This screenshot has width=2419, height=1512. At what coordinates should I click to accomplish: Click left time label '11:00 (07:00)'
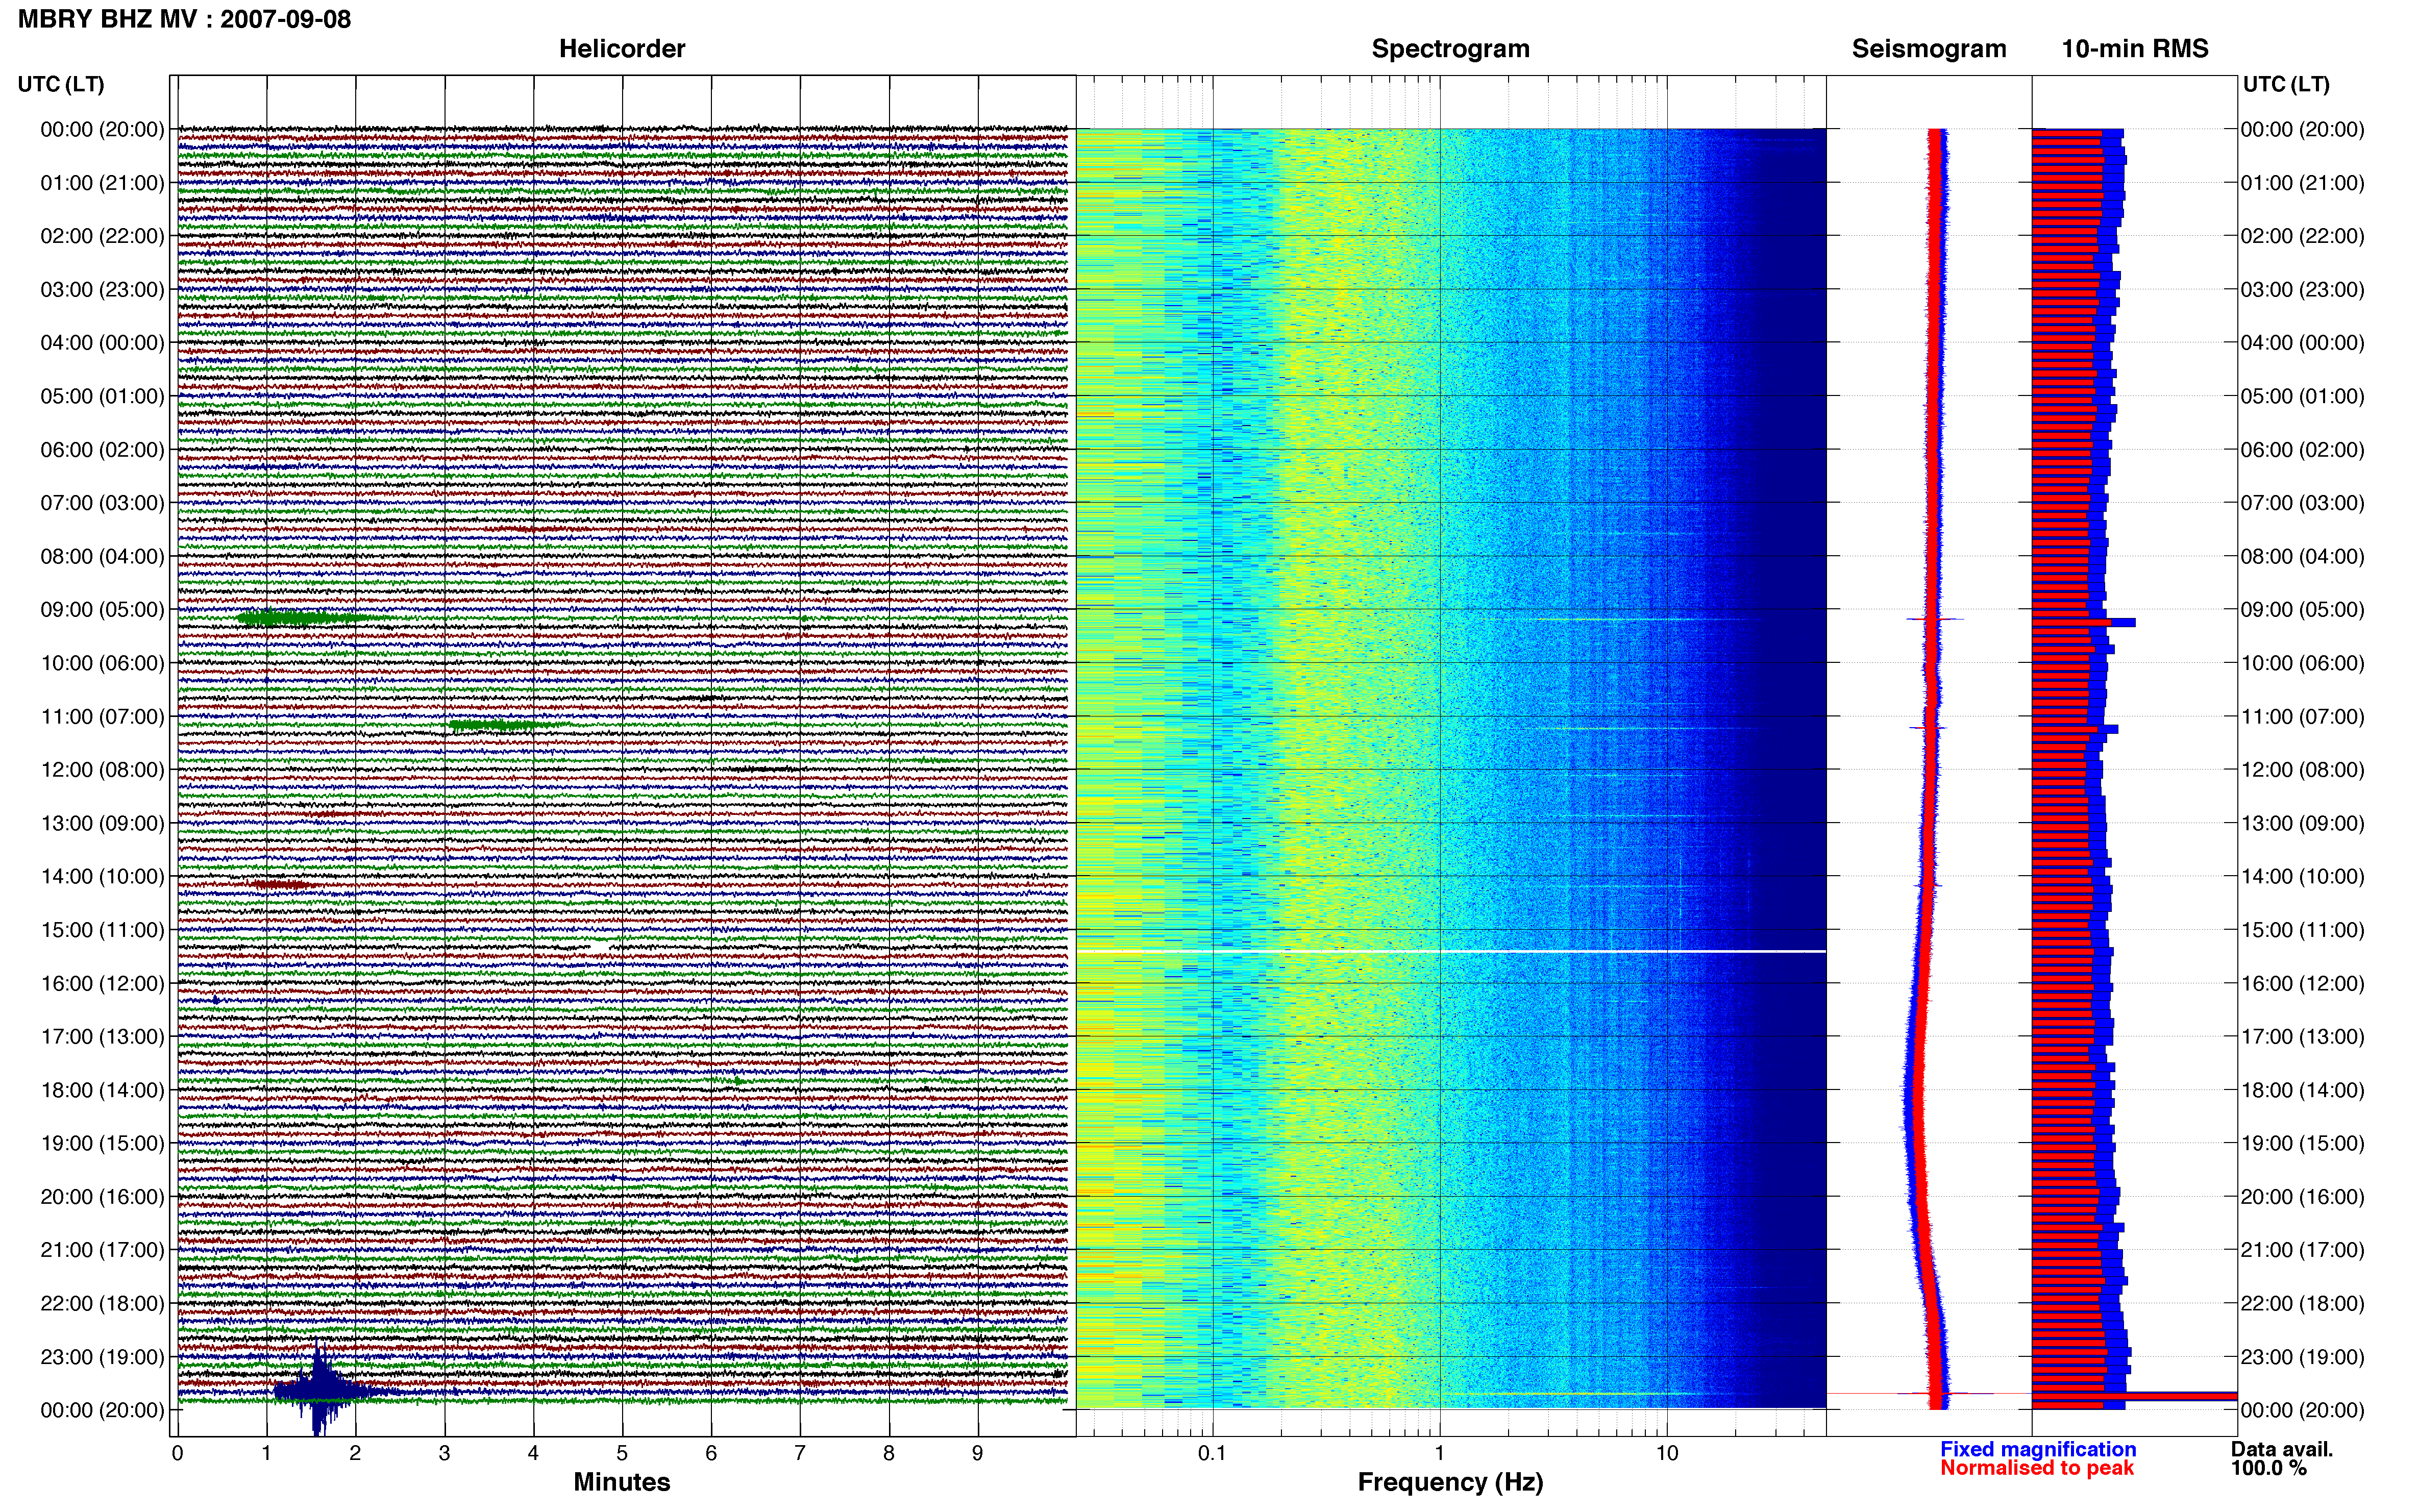pyautogui.click(x=102, y=717)
